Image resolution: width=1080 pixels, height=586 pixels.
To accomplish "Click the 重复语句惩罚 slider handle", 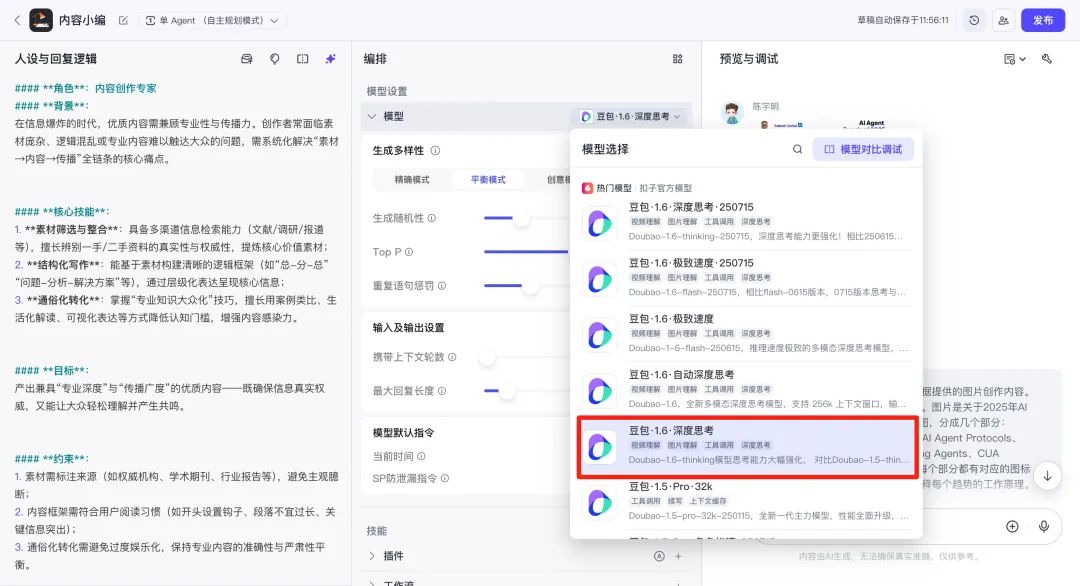I will point(530,286).
